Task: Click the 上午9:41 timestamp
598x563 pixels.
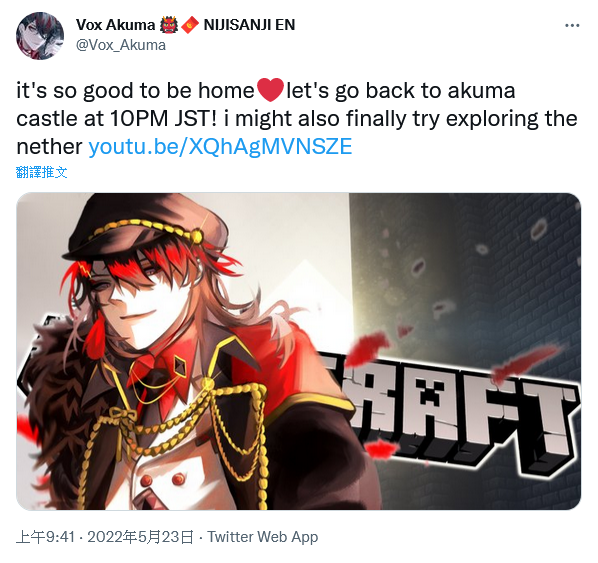Action: [45, 537]
